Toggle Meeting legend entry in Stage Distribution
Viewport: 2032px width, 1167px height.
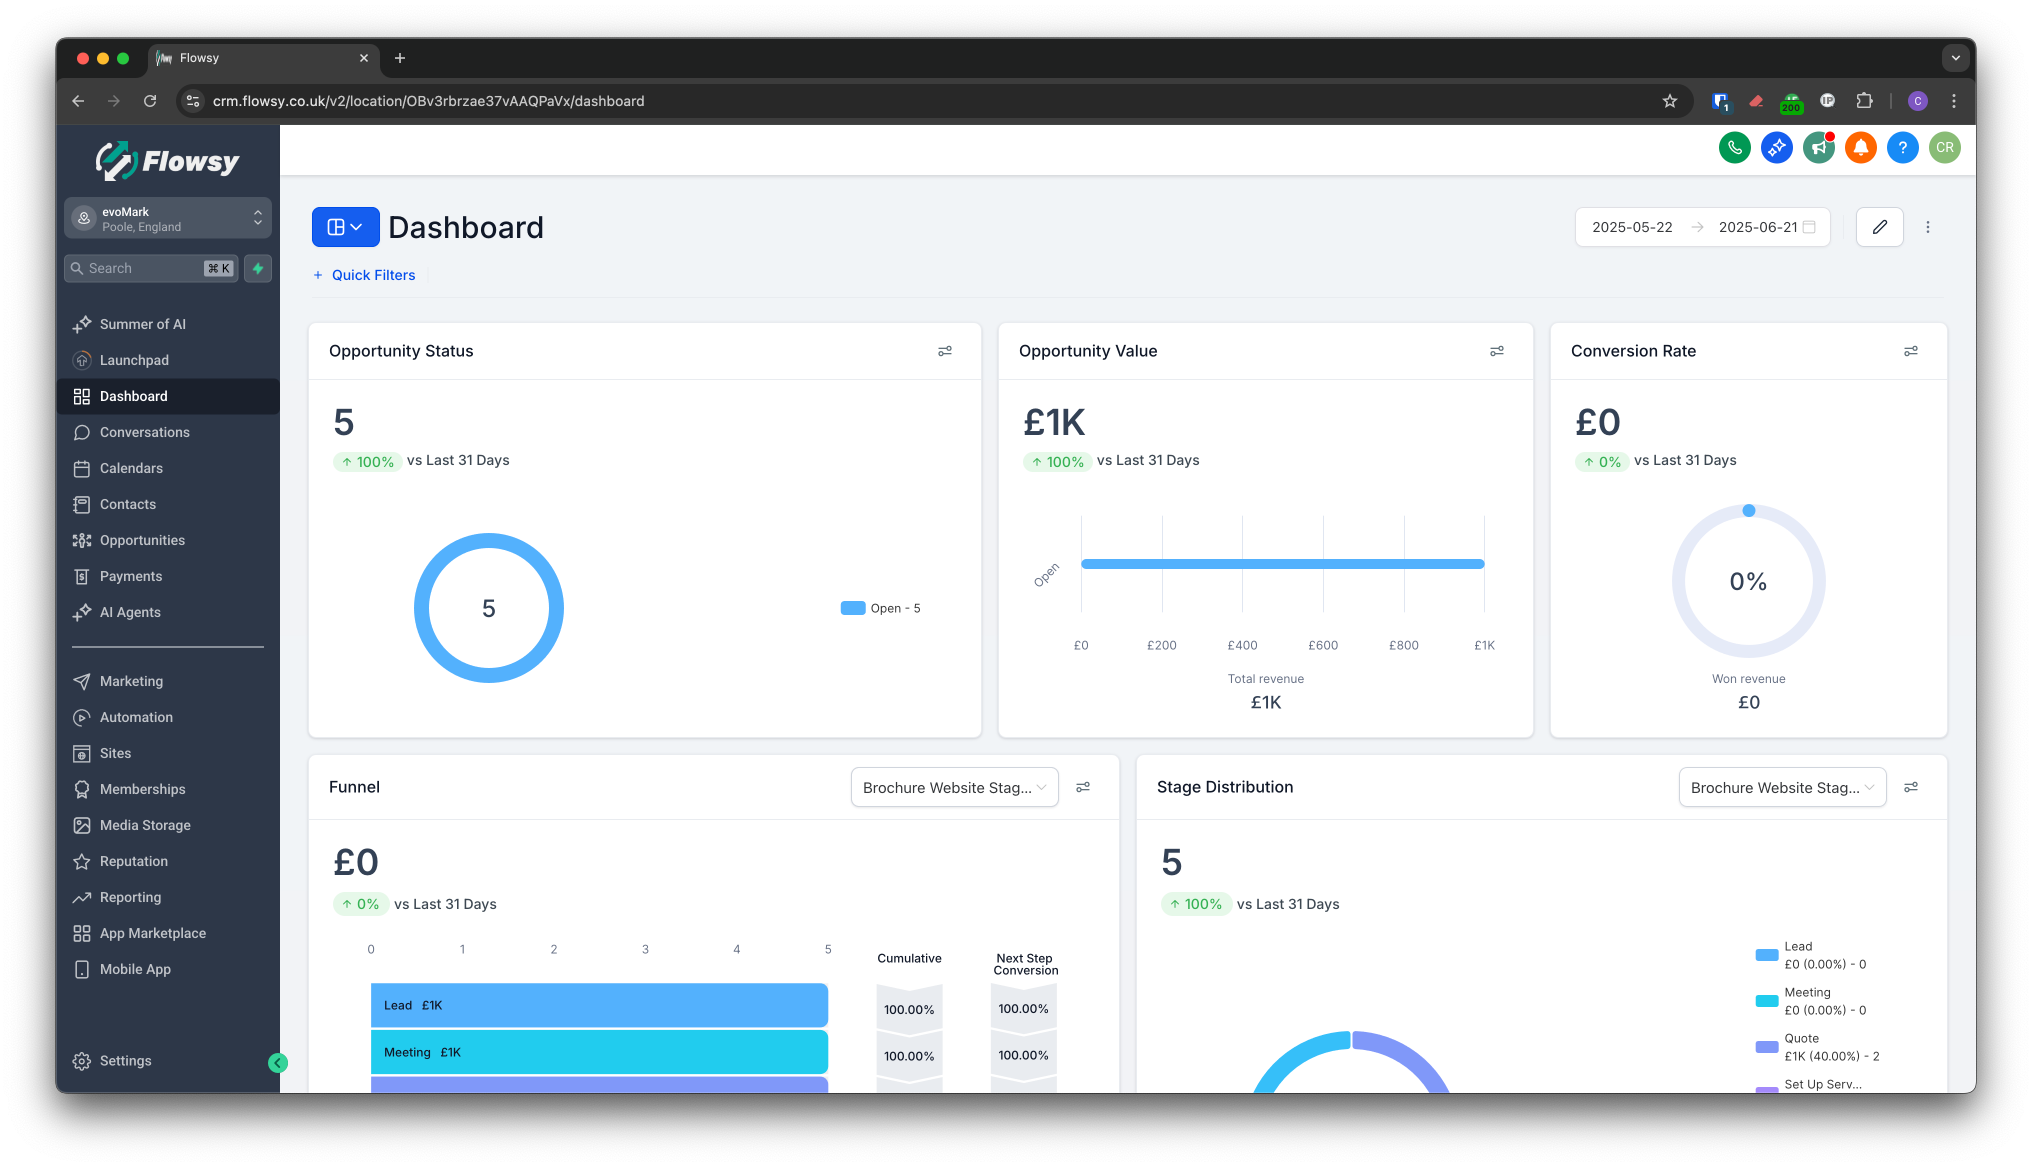coord(1811,1001)
